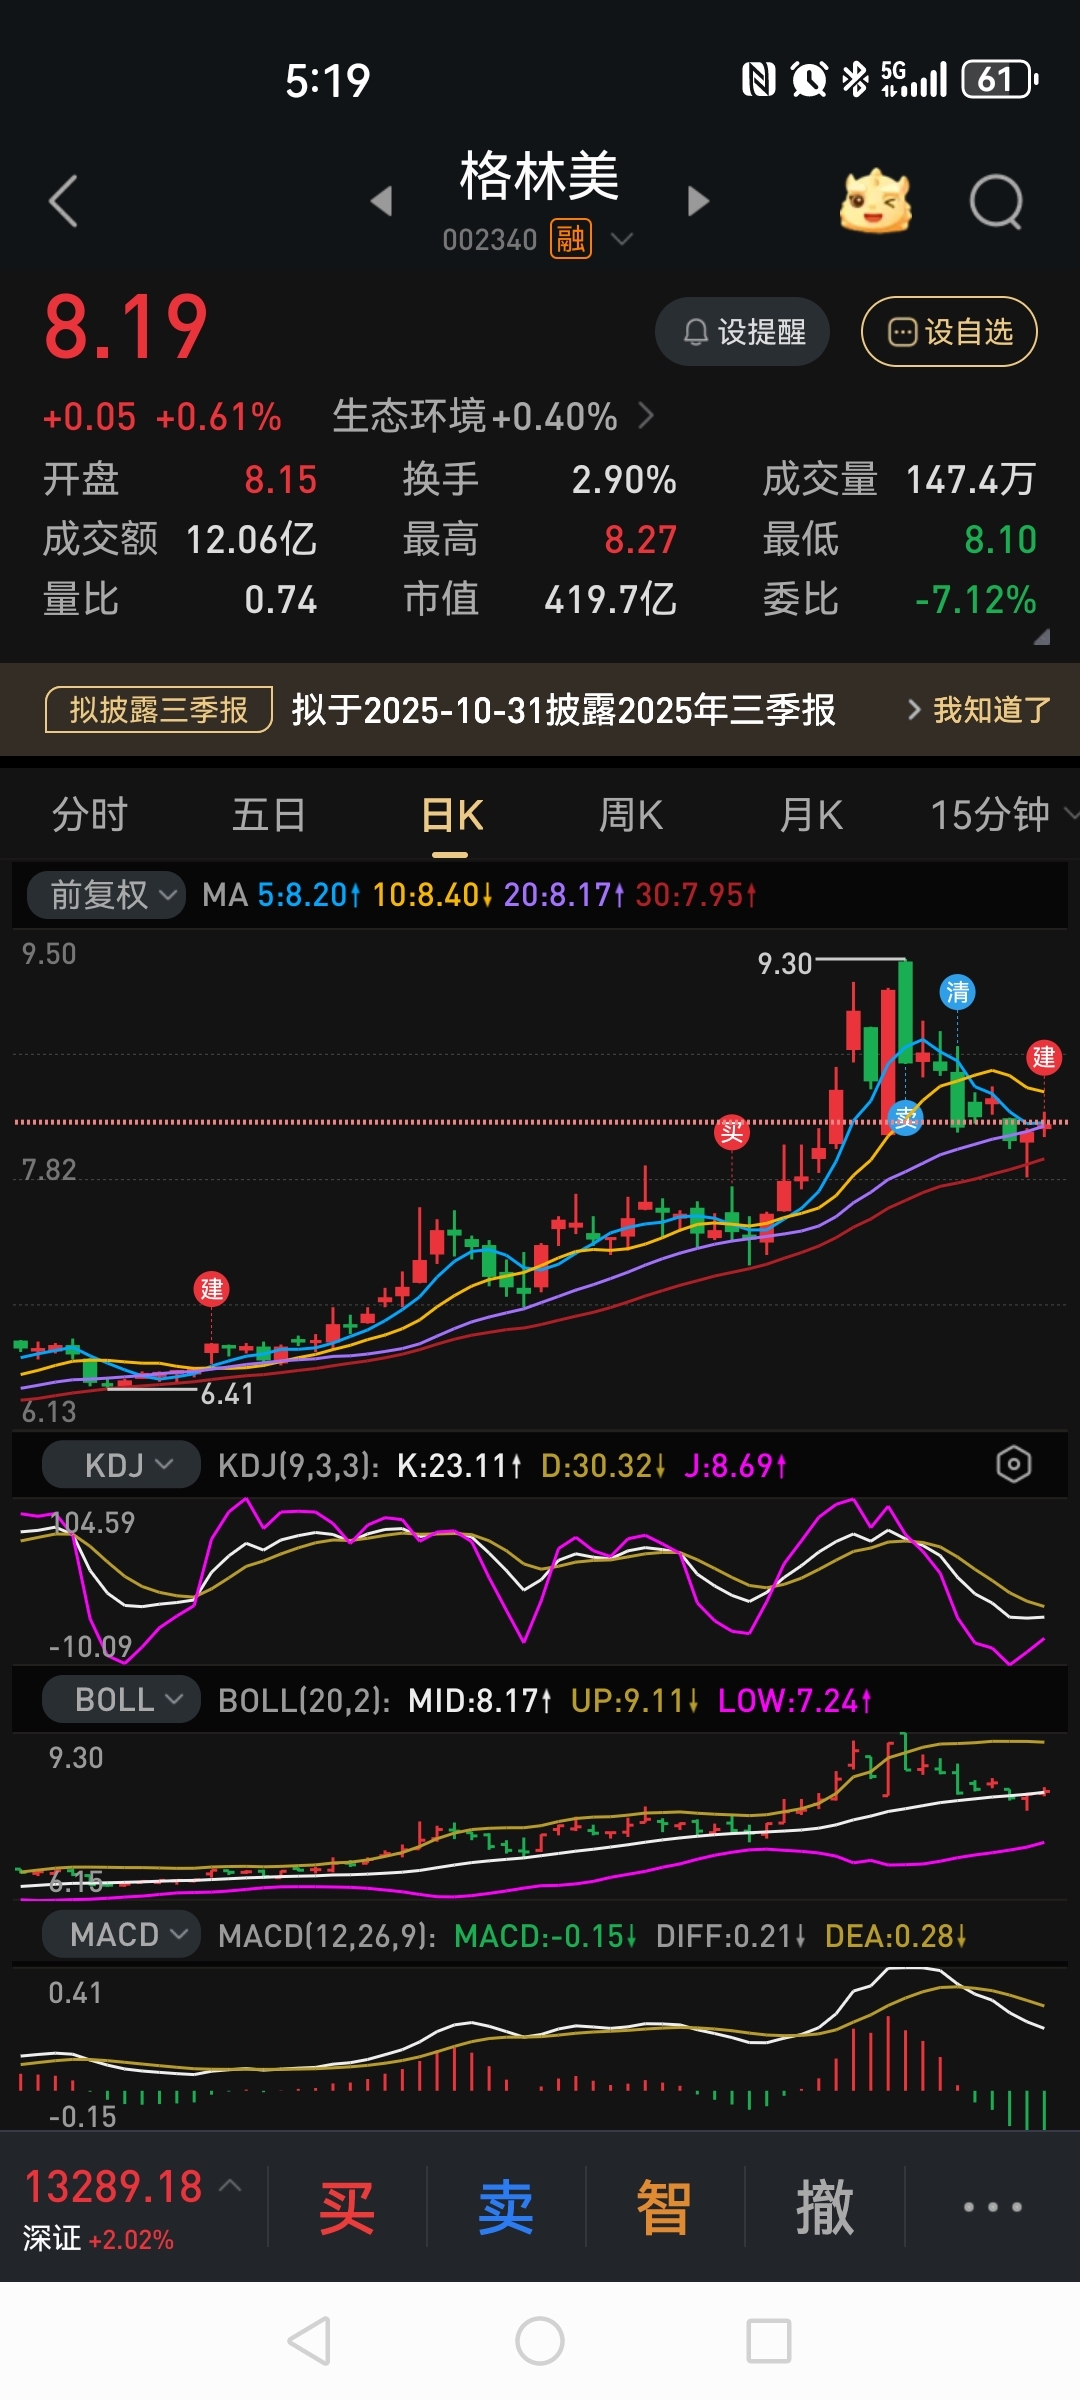
Task: Switch to 周K chart tab
Action: coord(631,815)
